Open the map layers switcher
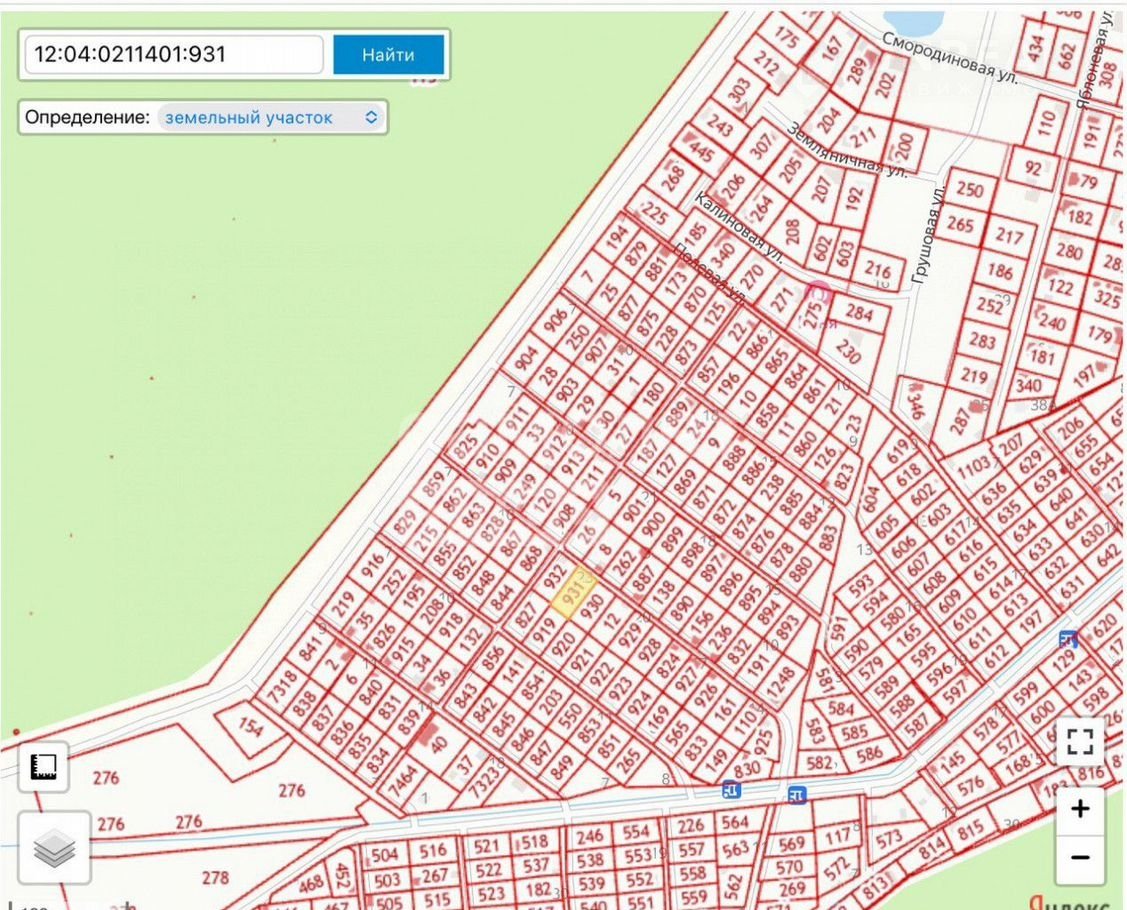This screenshot has width=1127, height=910. click(54, 849)
